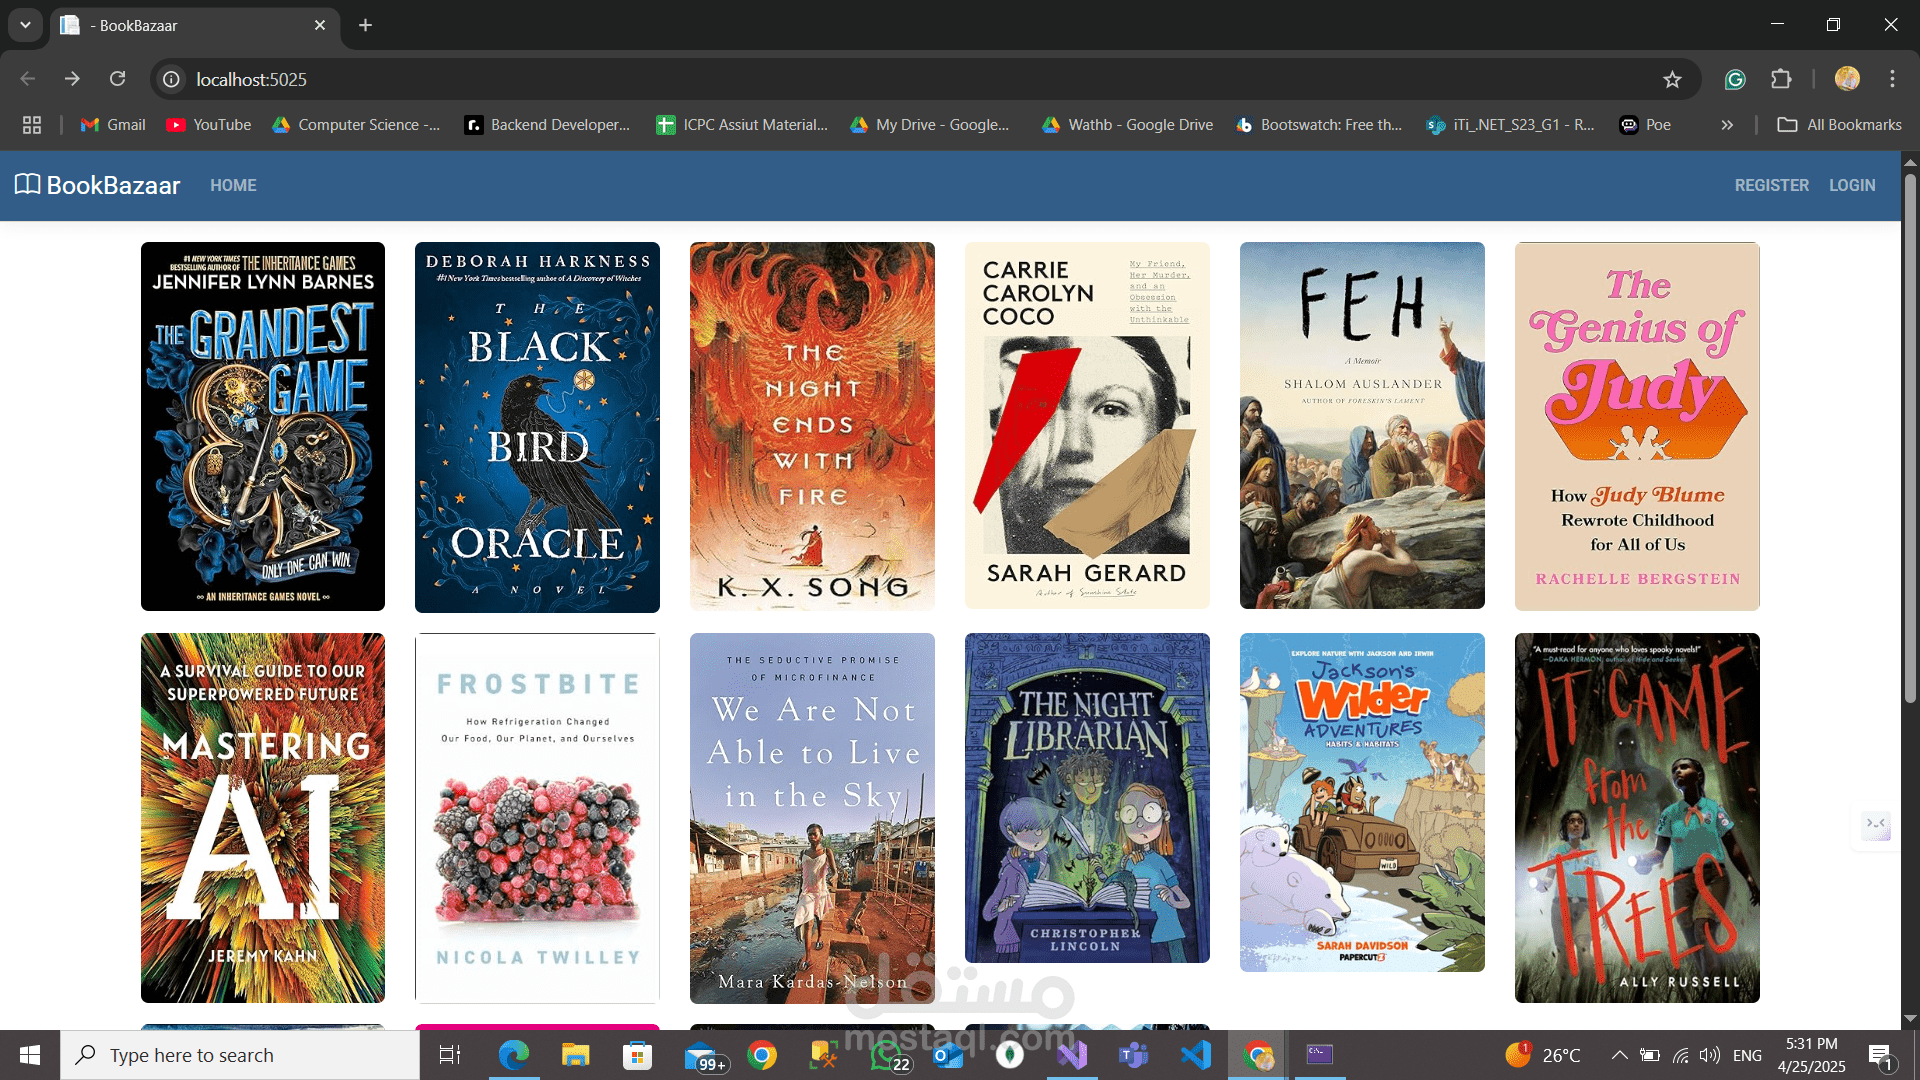Open It Came from the Trees cover
1920x1080 pixels.
point(1637,818)
